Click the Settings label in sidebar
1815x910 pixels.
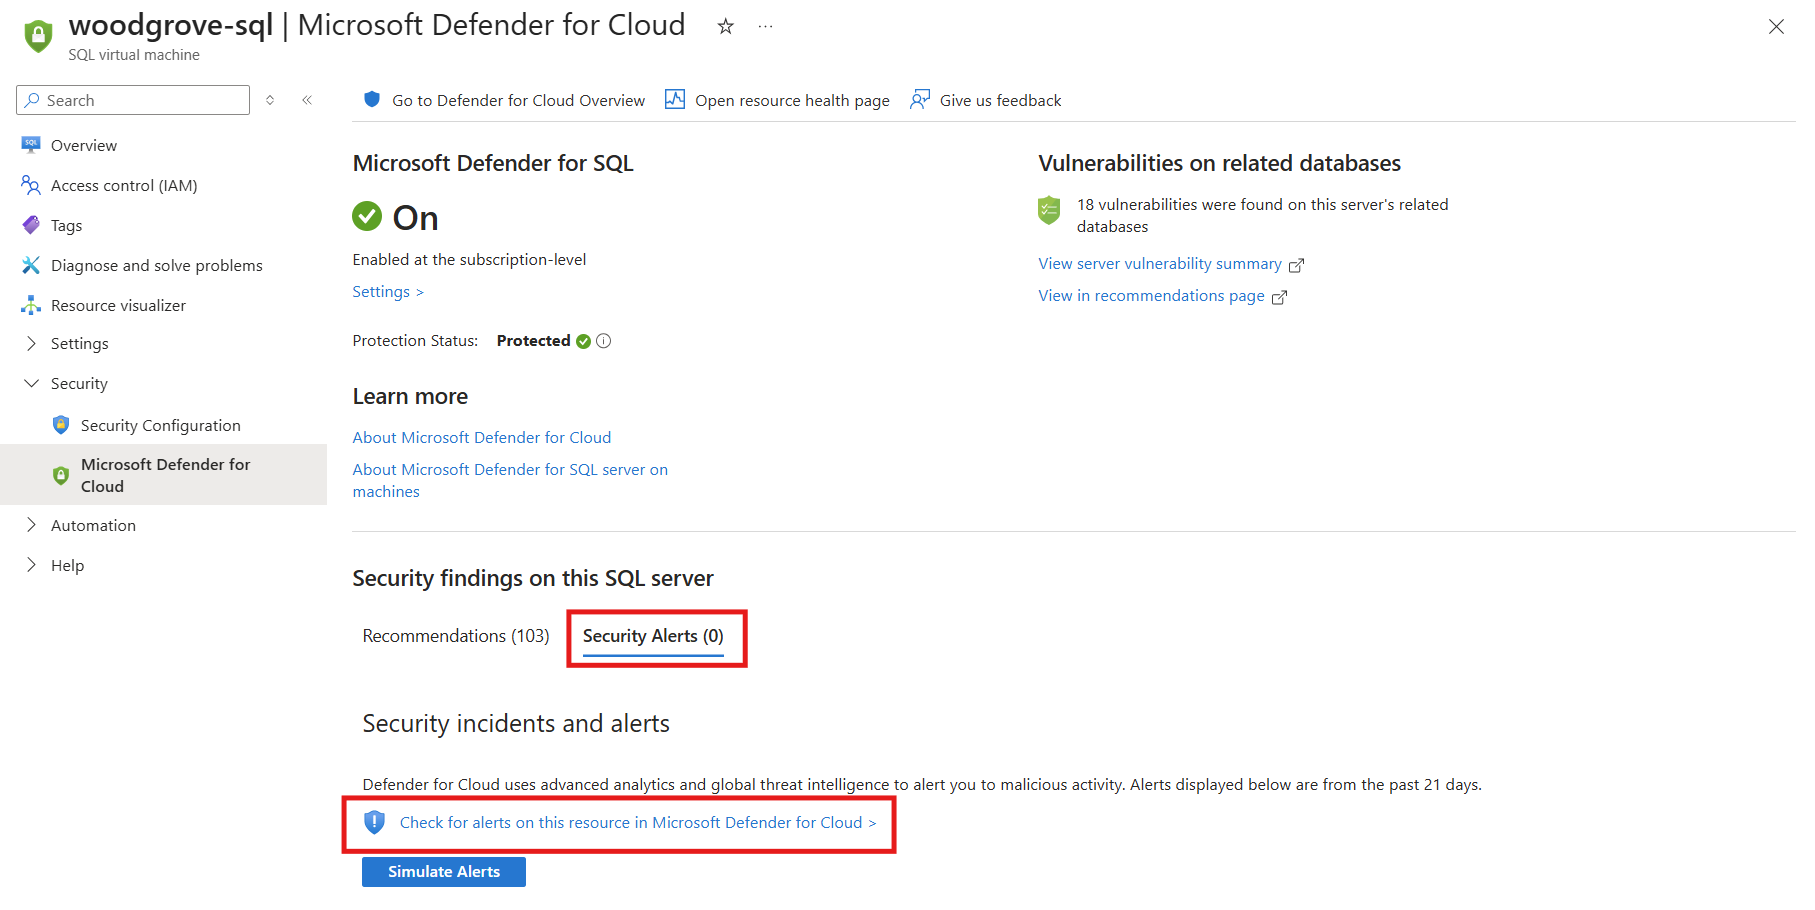[80, 343]
